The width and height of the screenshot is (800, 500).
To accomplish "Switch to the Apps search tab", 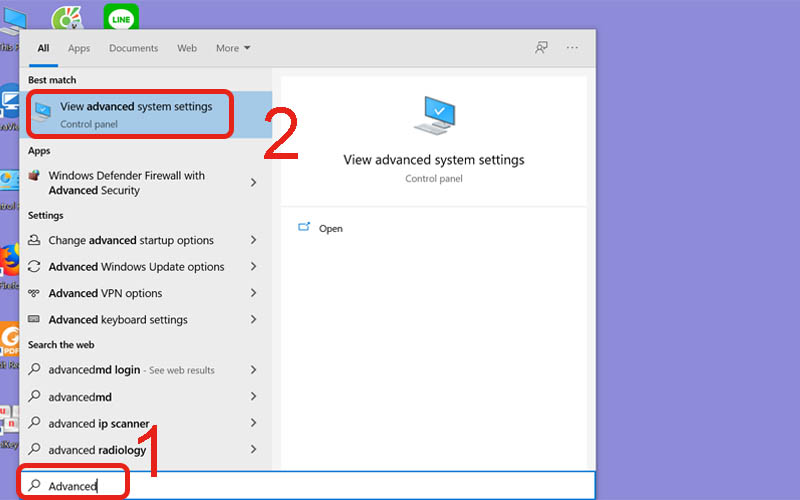I will click(79, 48).
